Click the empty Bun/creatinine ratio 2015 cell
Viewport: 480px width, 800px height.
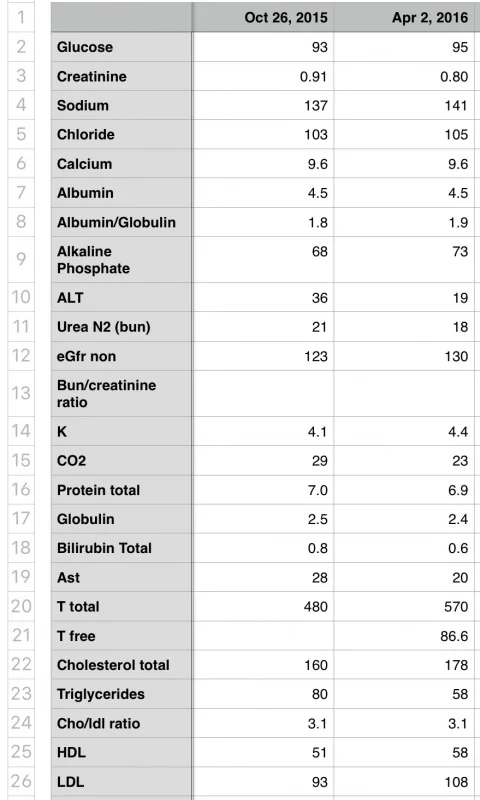tap(263, 393)
